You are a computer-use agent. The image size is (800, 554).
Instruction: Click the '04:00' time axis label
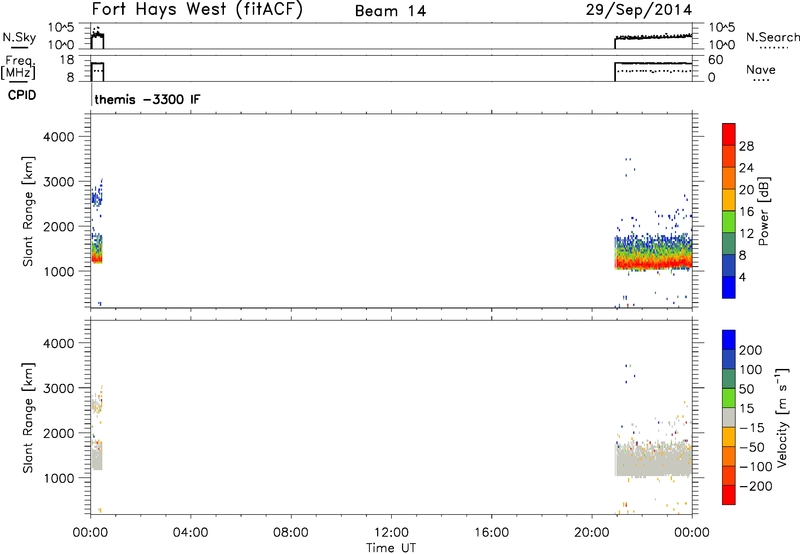(x=191, y=533)
